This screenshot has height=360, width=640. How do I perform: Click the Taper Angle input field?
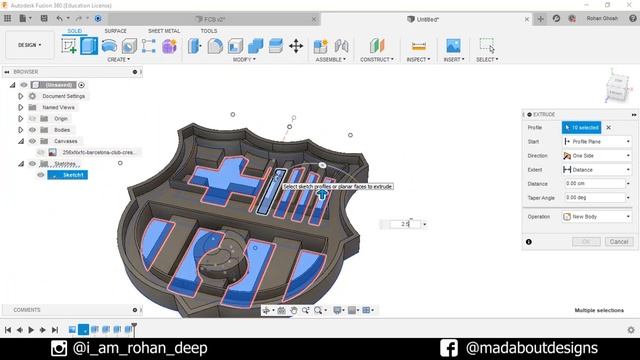[594, 198]
